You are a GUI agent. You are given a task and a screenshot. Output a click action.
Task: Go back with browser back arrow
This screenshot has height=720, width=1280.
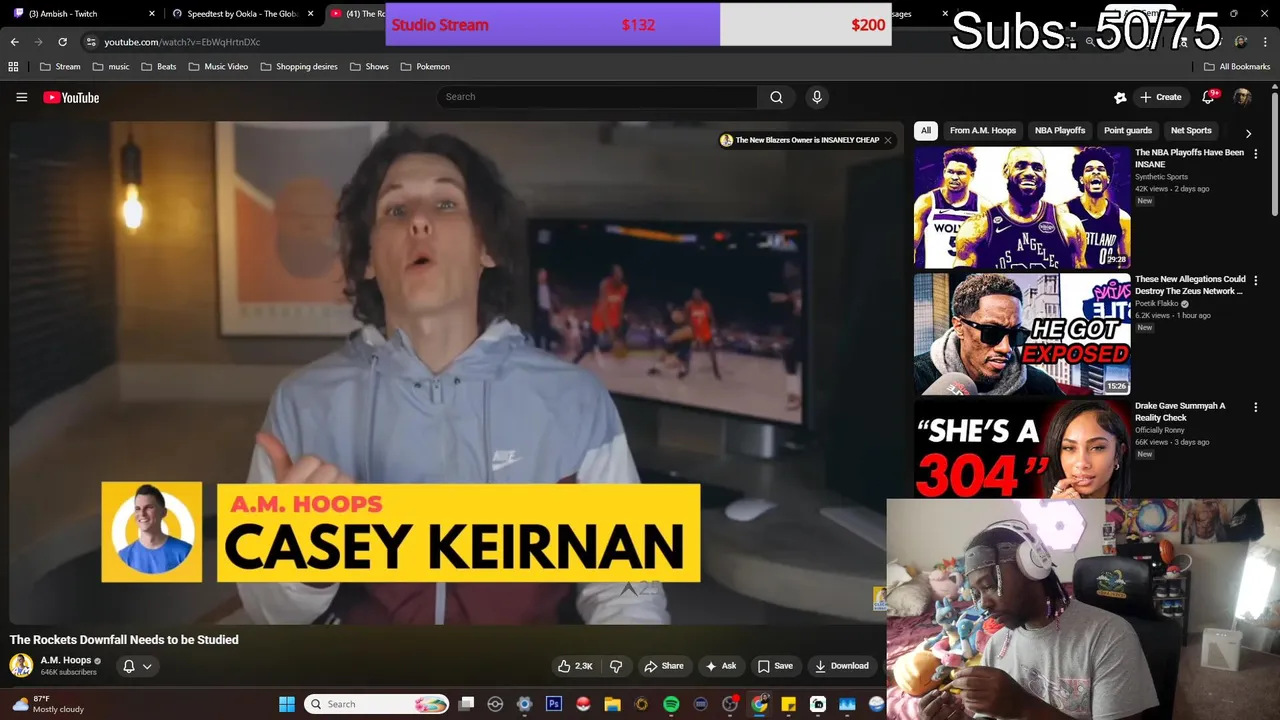(x=14, y=42)
